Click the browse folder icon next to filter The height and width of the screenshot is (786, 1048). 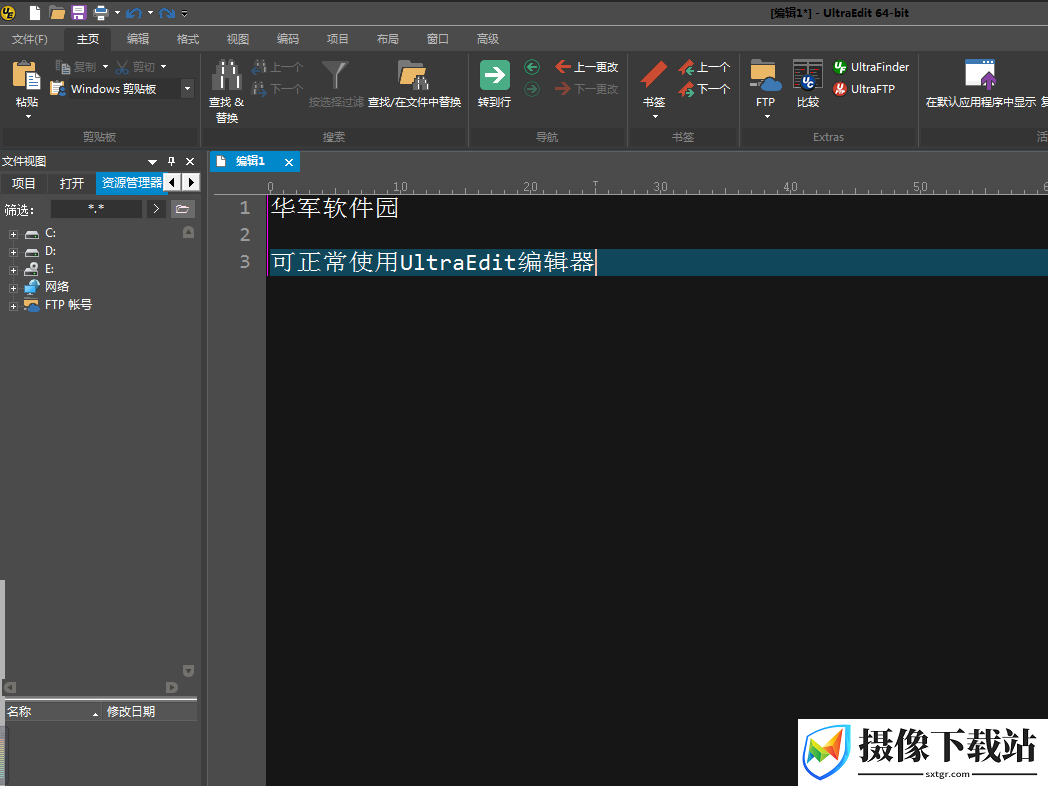tap(182, 209)
